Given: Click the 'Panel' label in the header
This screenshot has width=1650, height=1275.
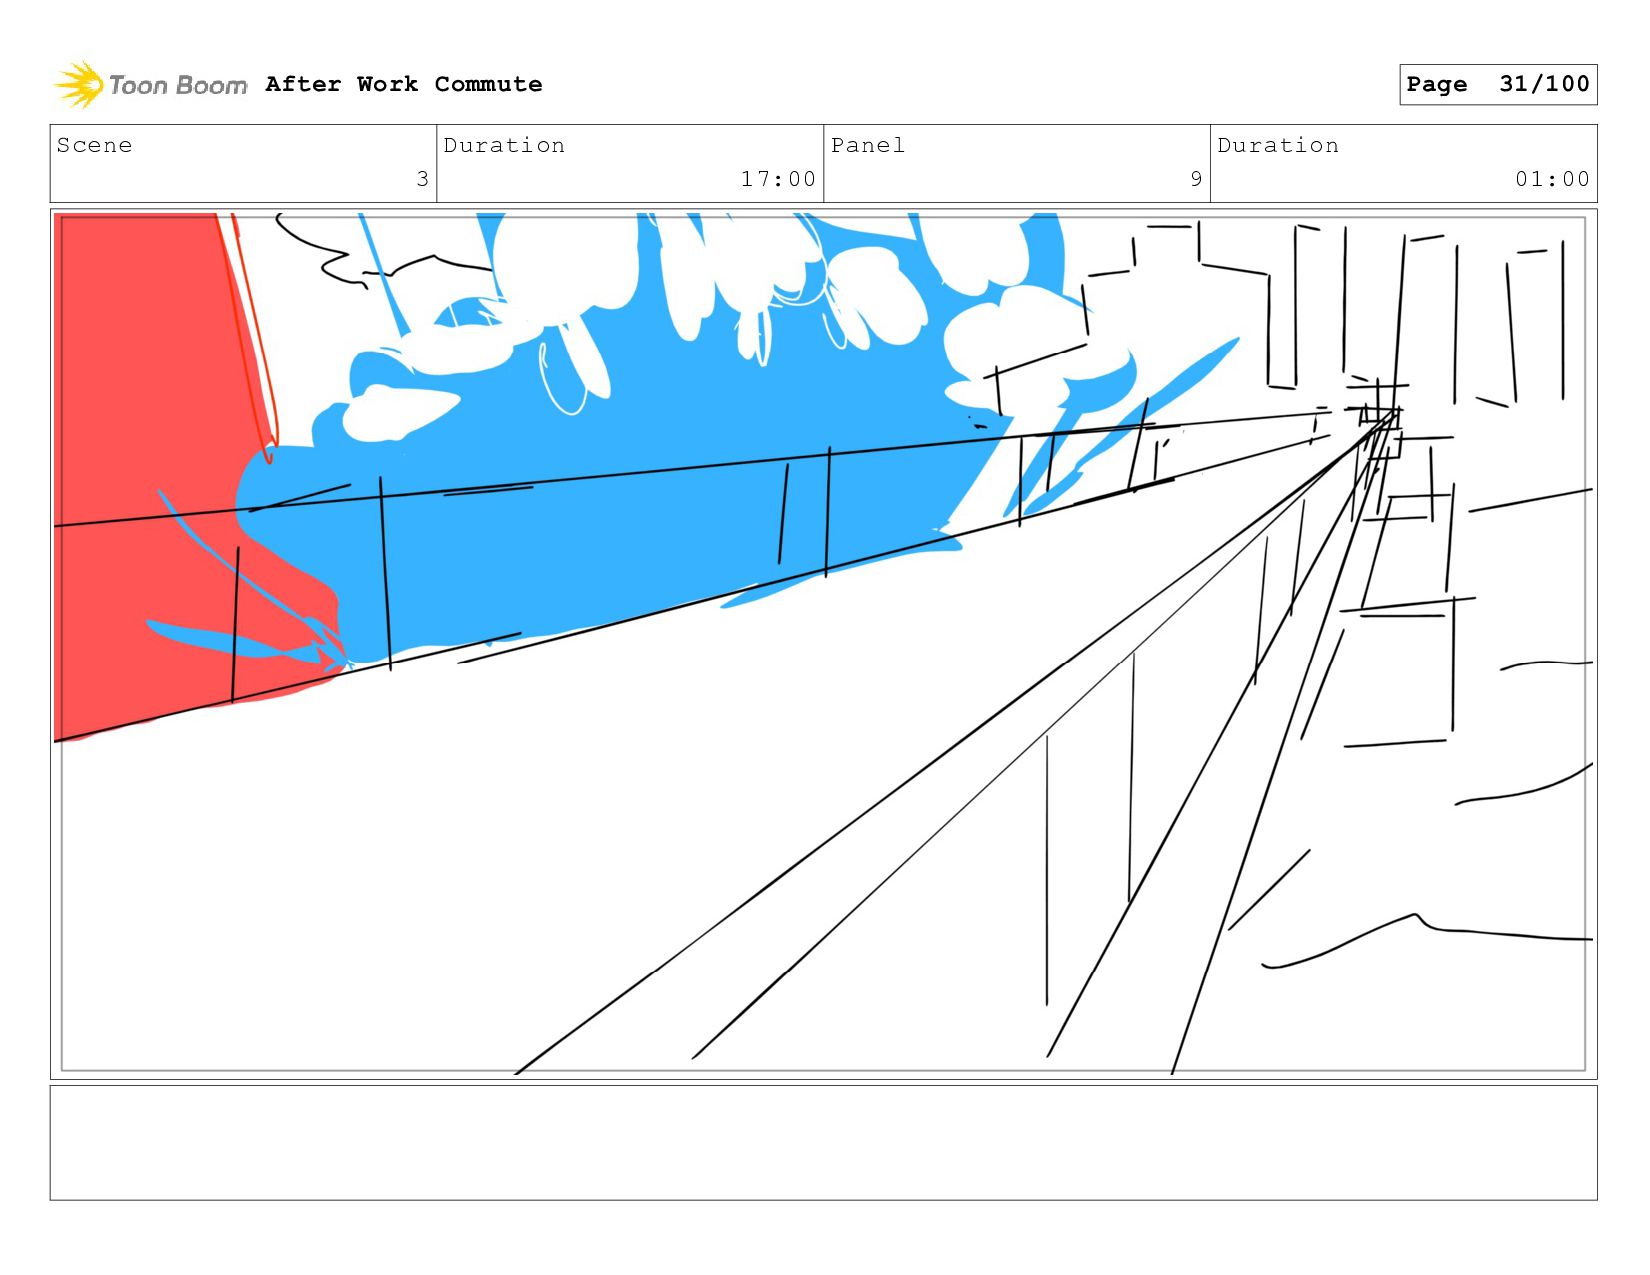Looking at the screenshot, I should [868, 145].
